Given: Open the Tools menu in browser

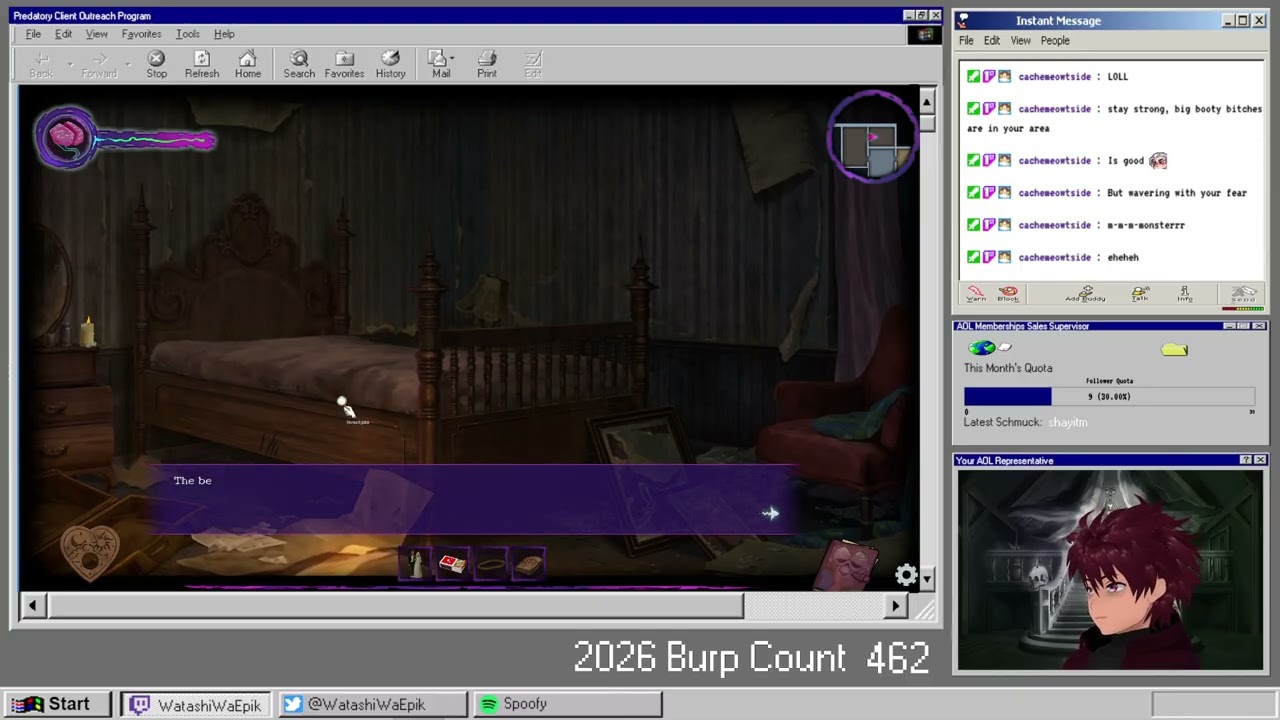Looking at the screenshot, I should (187, 34).
